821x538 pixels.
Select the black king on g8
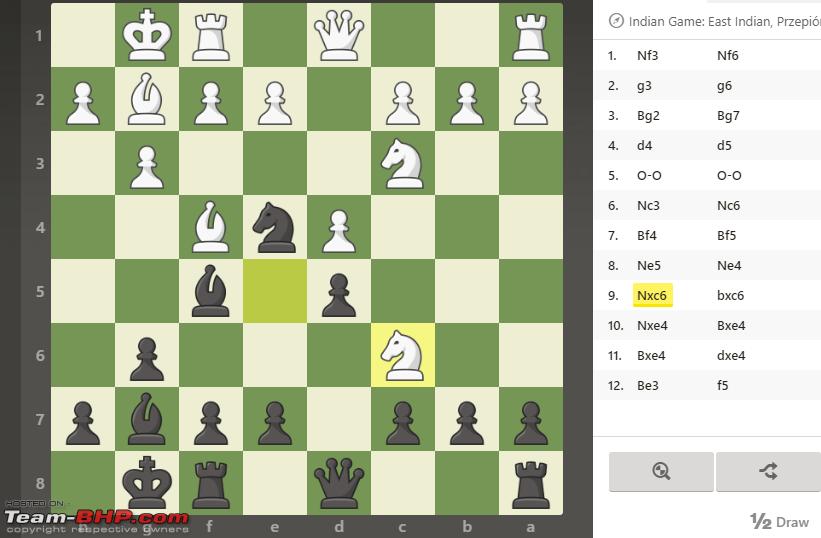(147, 483)
